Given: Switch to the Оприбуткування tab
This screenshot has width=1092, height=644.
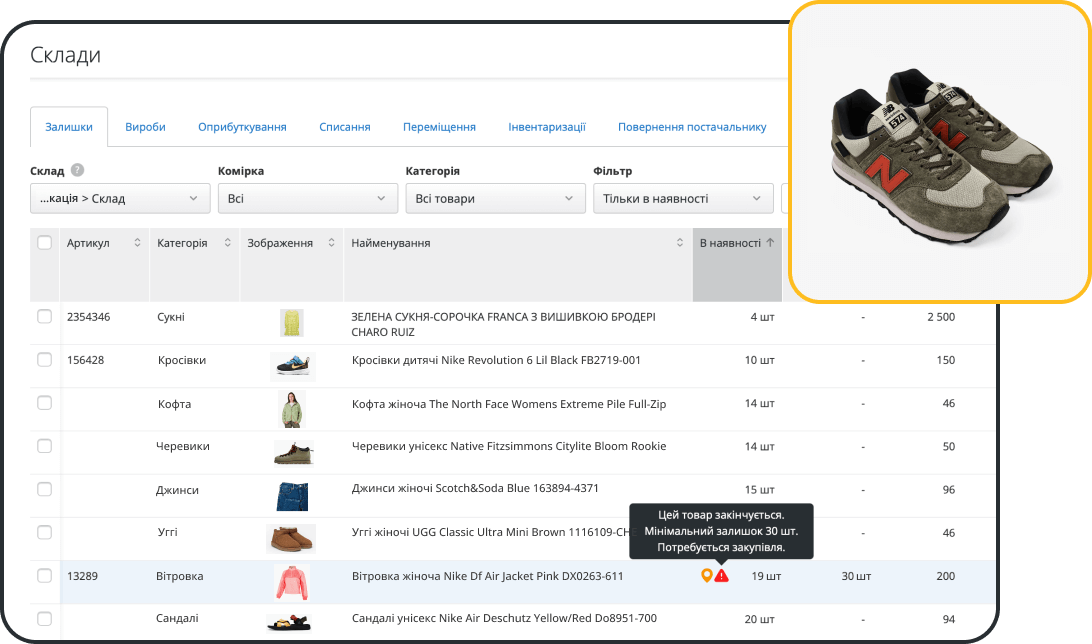Looking at the screenshot, I should [242, 127].
